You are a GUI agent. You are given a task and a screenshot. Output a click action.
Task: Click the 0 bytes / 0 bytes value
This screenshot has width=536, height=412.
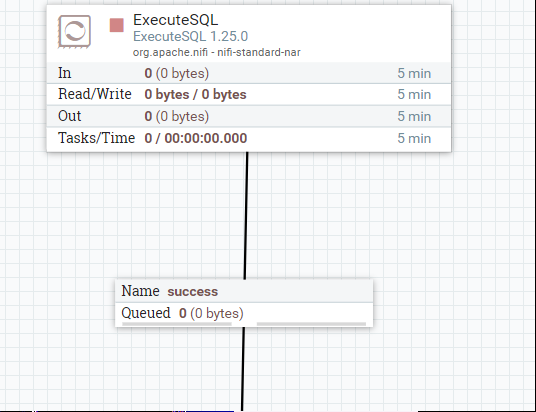pyautogui.click(x=195, y=94)
